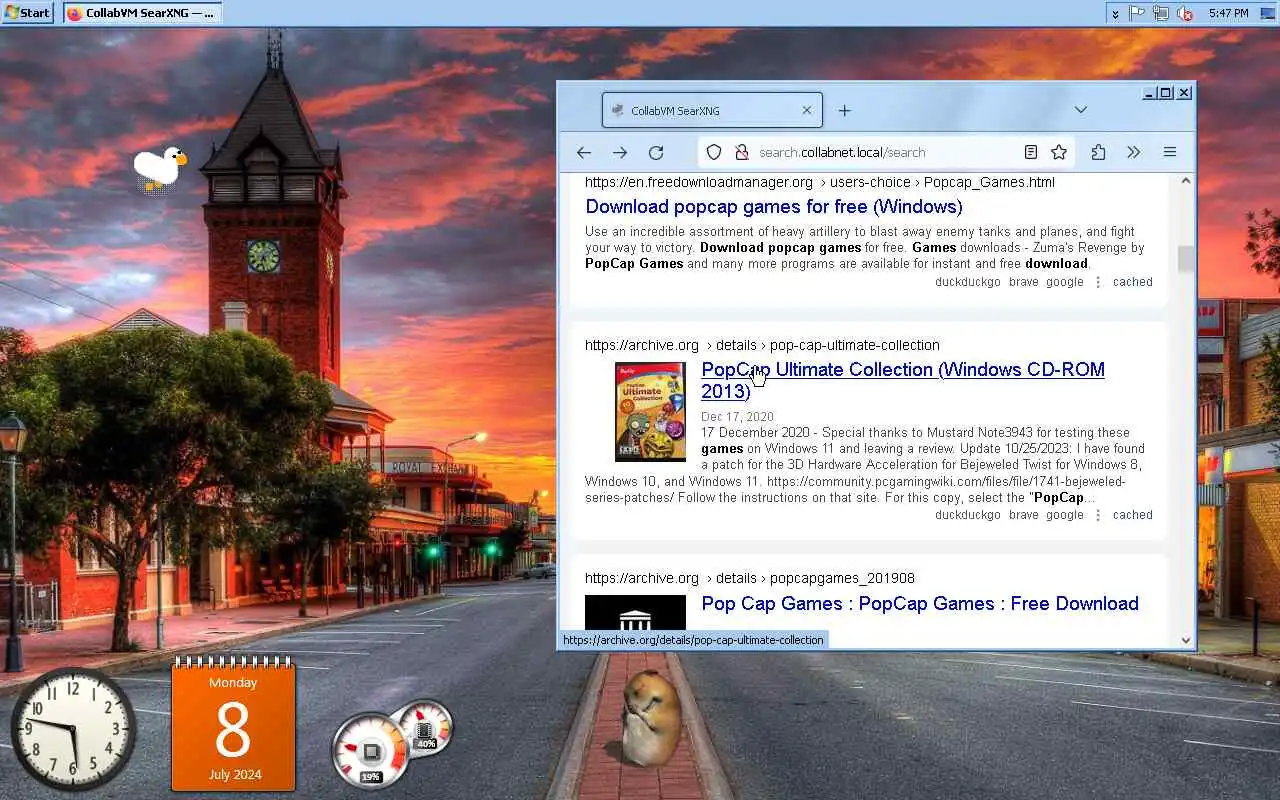Click the Show desktop button in taskbar
1280x800 pixels.
point(1267,13)
